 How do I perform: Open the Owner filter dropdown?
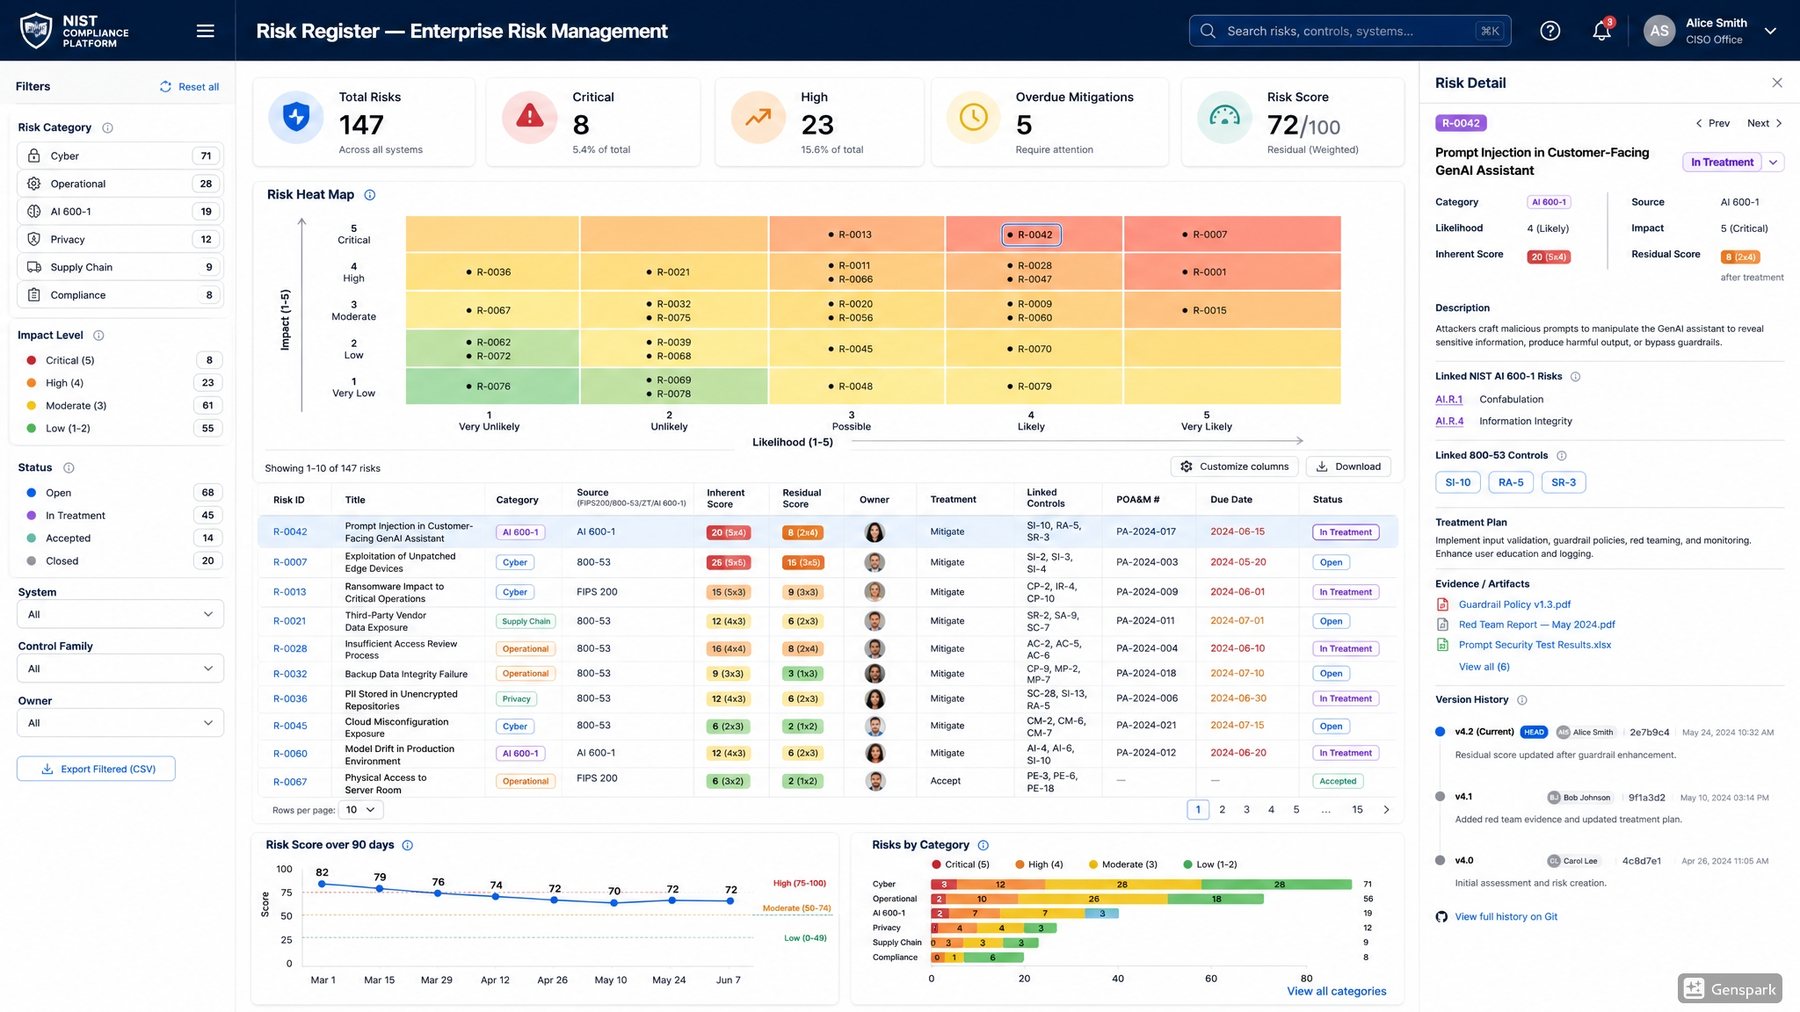pos(120,723)
